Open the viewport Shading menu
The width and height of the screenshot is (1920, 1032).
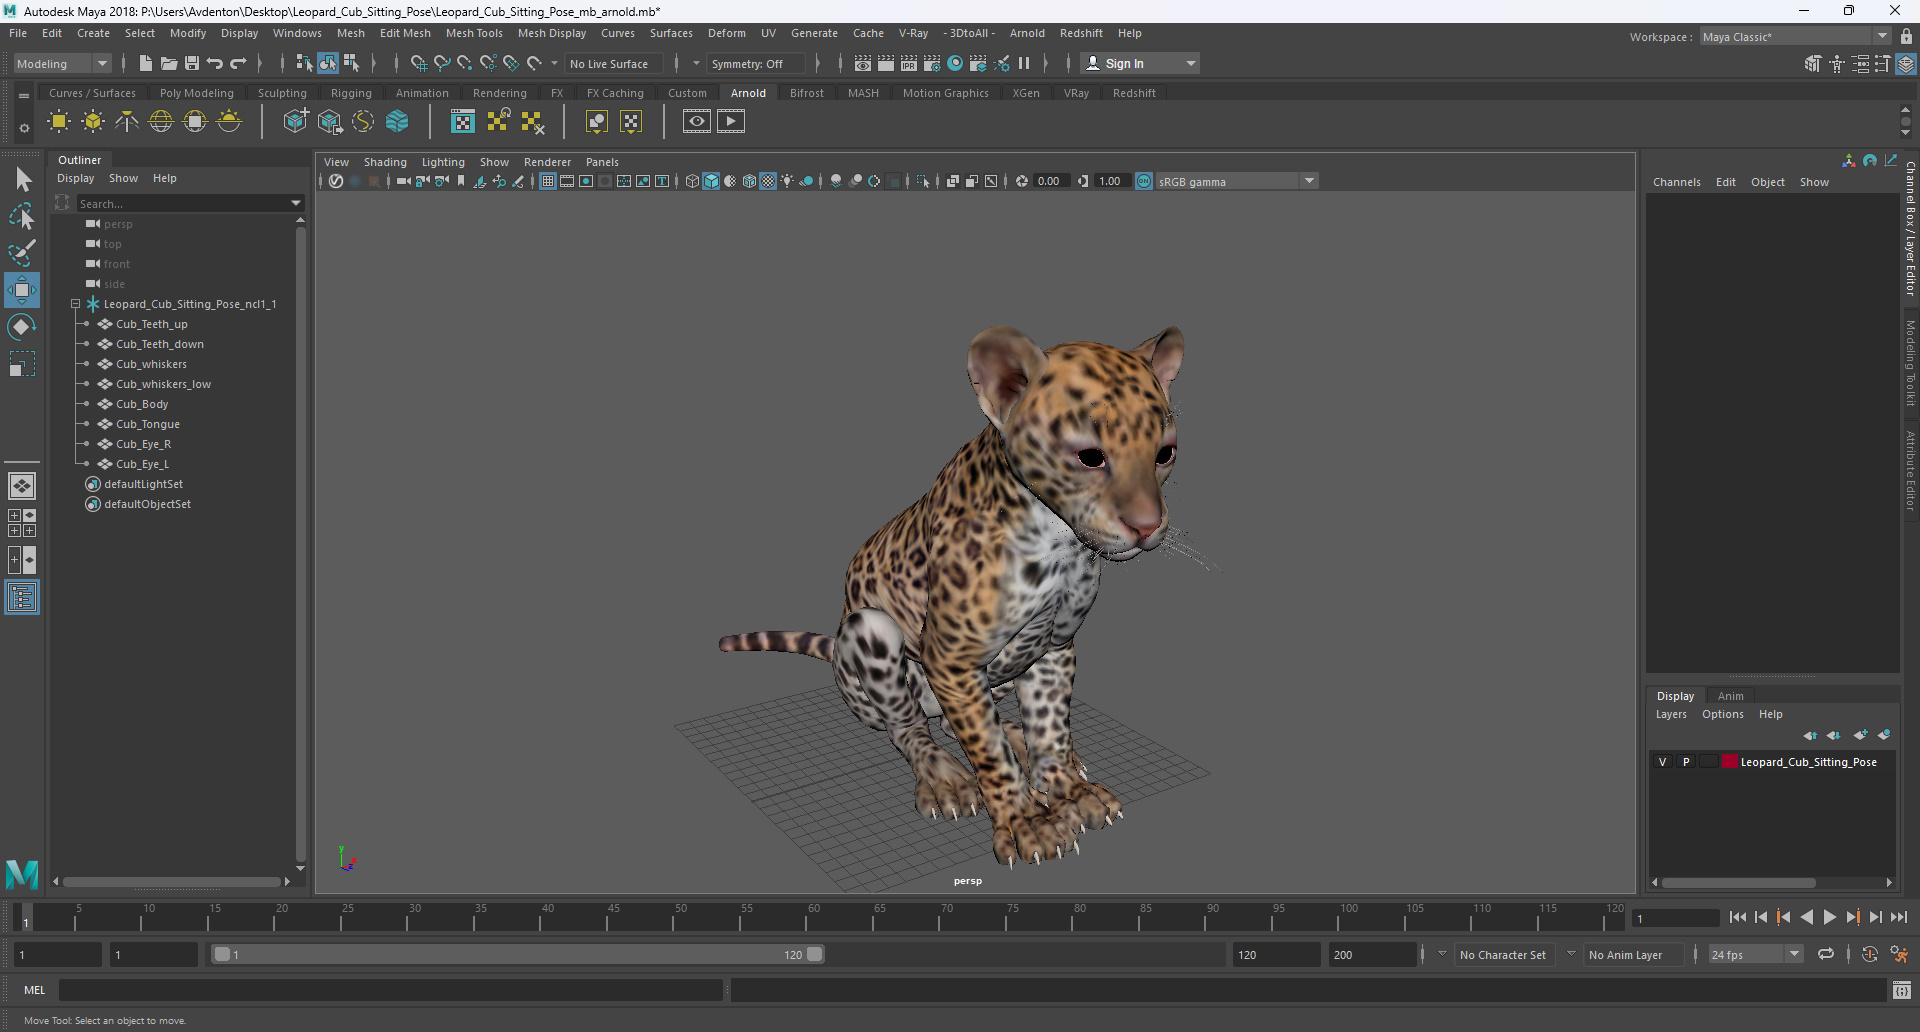[x=385, y=162]
